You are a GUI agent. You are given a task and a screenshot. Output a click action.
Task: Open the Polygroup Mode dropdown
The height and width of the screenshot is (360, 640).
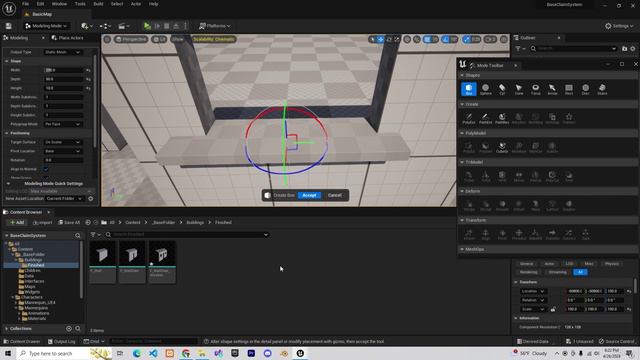(62, 124)
